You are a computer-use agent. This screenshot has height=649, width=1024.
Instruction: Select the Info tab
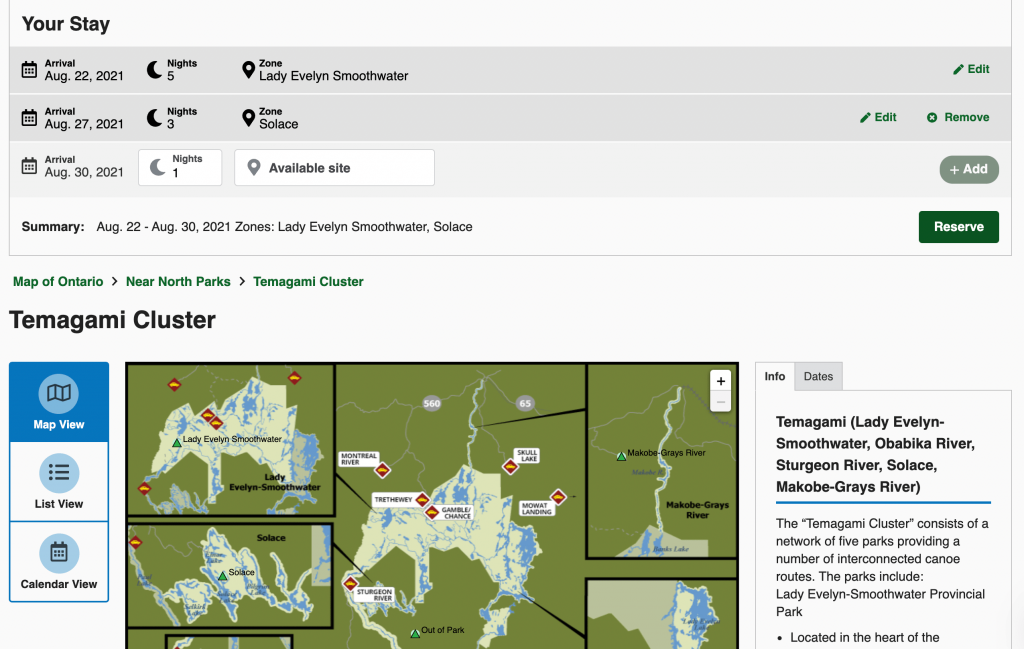(x=775, y=376)
